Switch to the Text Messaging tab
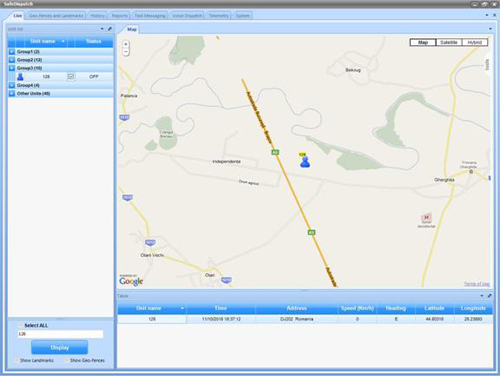The image size is (500, 376). 150,16
